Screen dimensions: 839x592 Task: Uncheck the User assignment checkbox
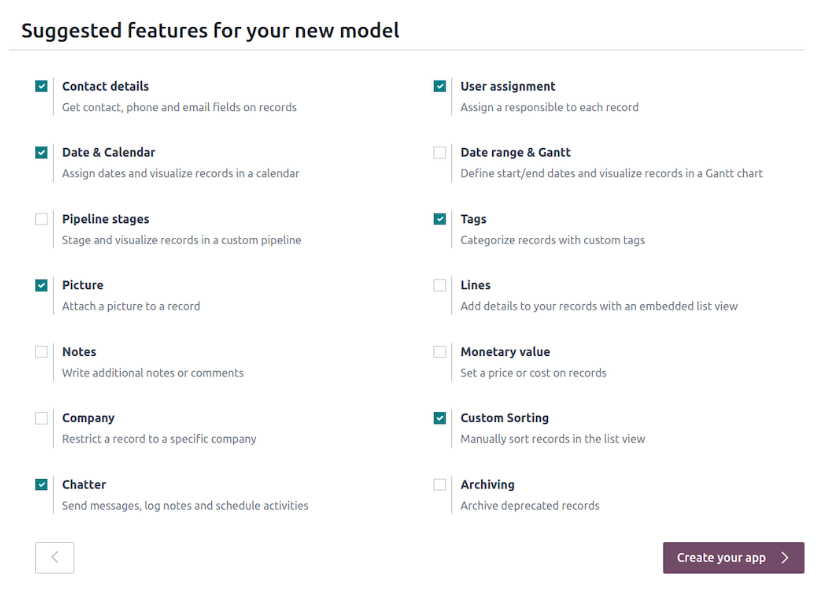click(440, 85)
